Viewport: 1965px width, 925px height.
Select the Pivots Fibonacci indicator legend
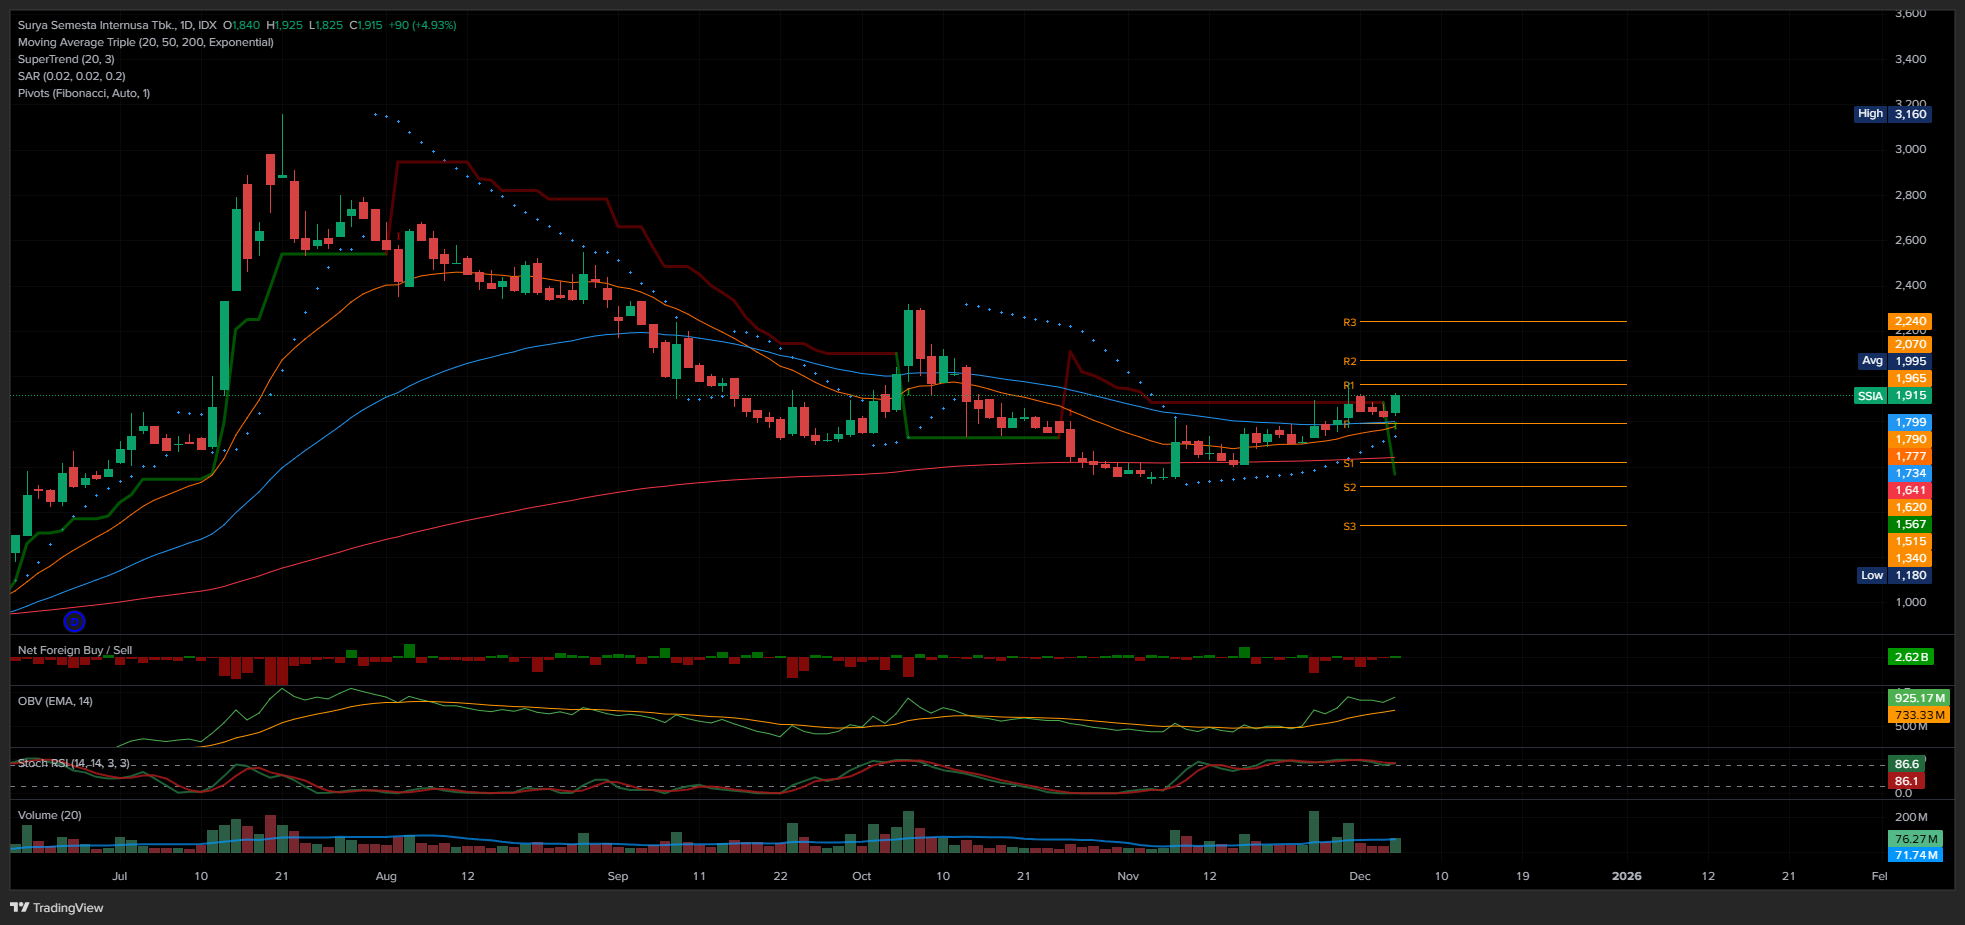pos(84,93)
